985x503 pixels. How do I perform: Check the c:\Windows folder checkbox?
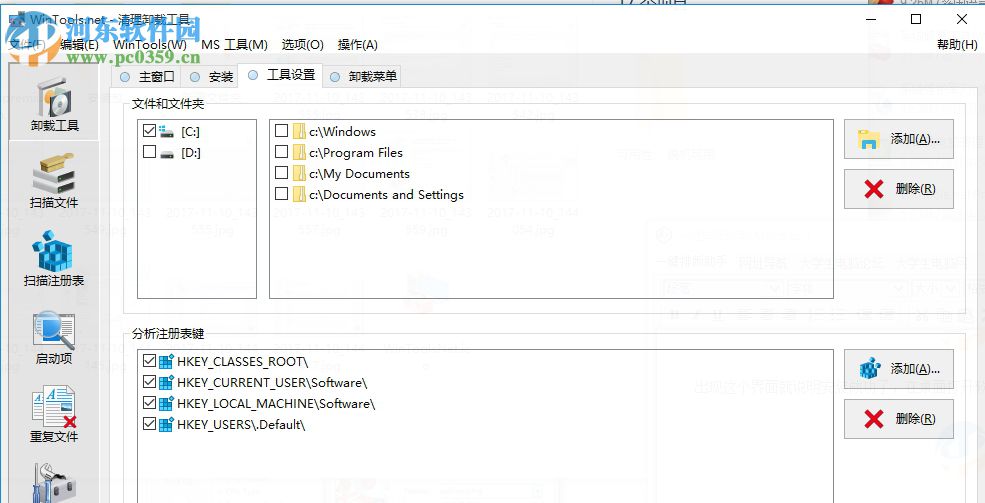click(x=282, y=131)
